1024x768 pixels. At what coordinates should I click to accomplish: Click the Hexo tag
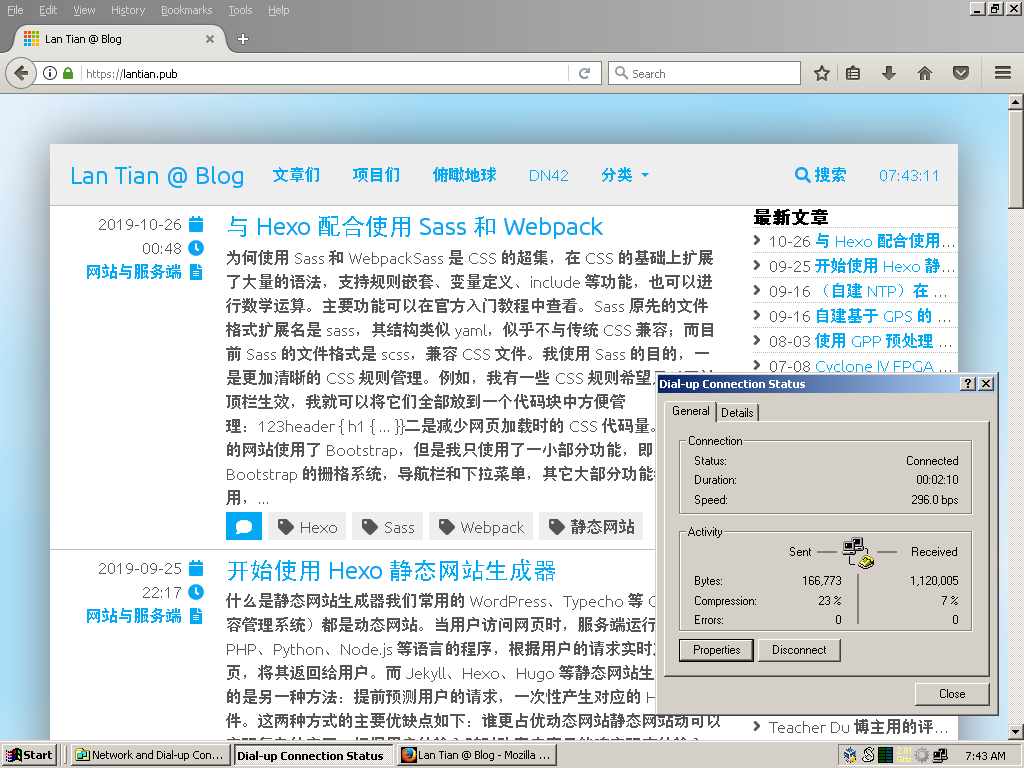307,526
